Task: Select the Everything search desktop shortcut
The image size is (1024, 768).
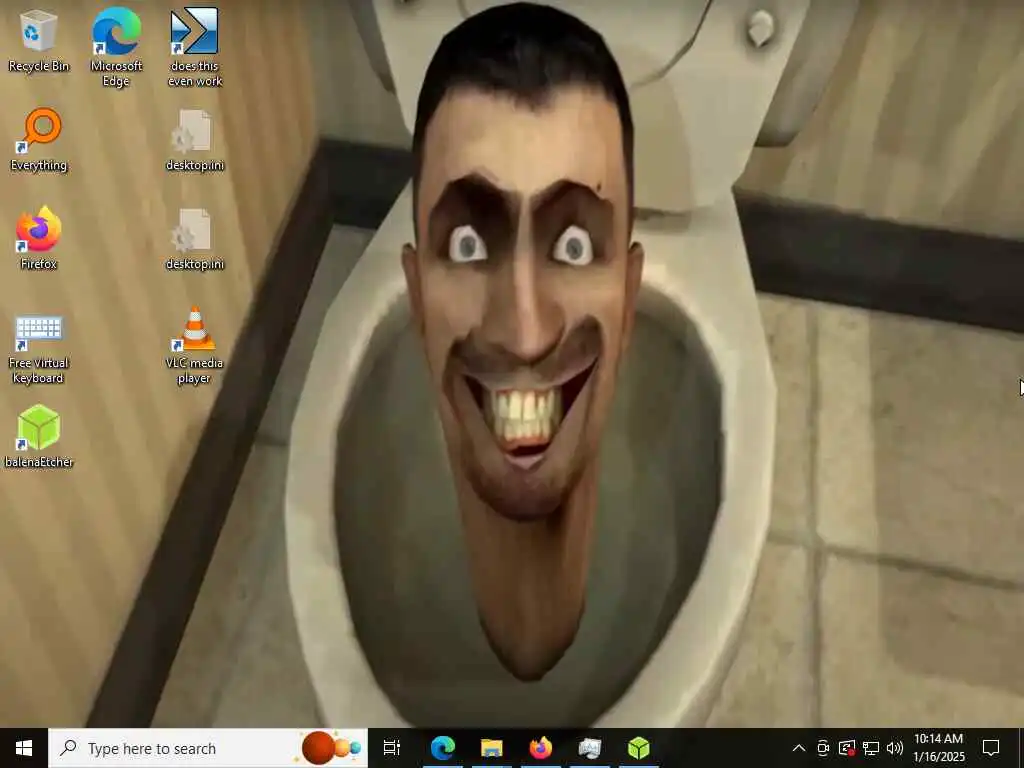Action: 39,140
